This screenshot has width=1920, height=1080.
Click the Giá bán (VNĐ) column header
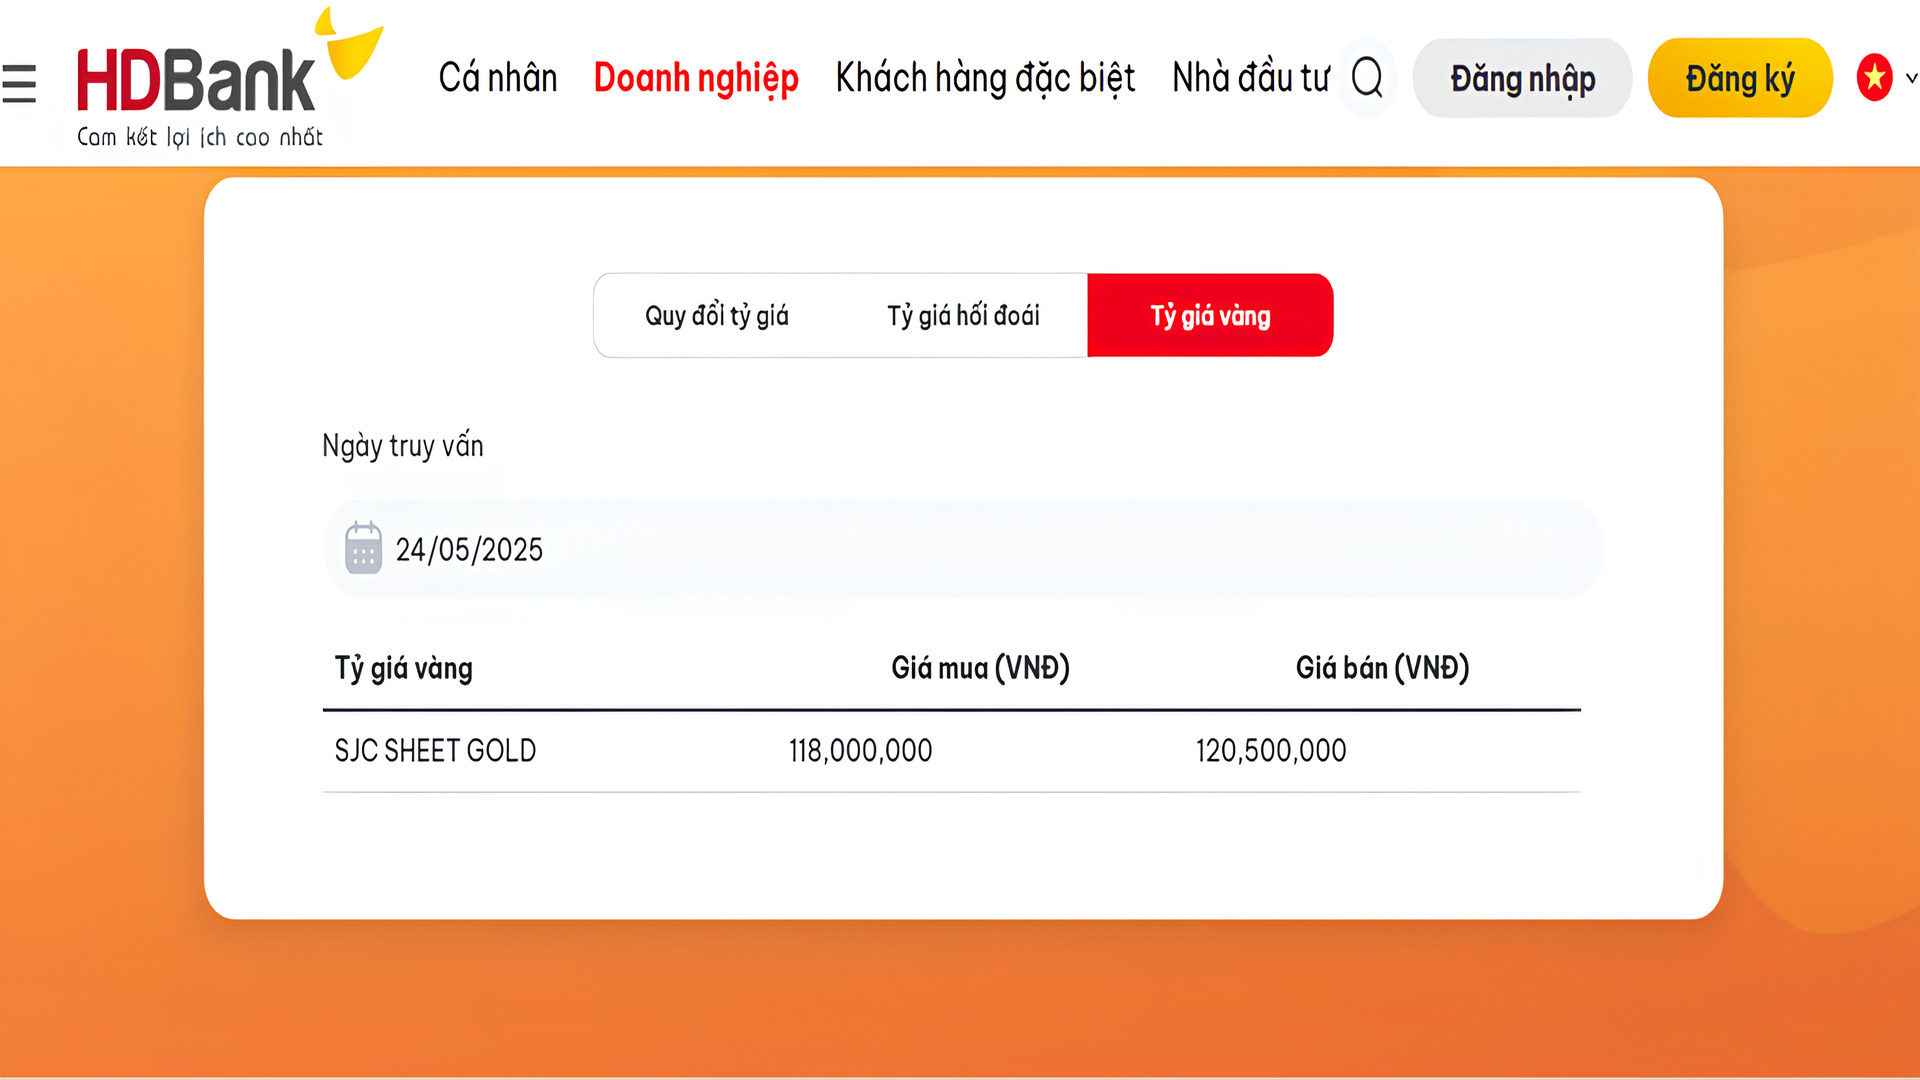pyautogui.click(x=1382, y=668)
